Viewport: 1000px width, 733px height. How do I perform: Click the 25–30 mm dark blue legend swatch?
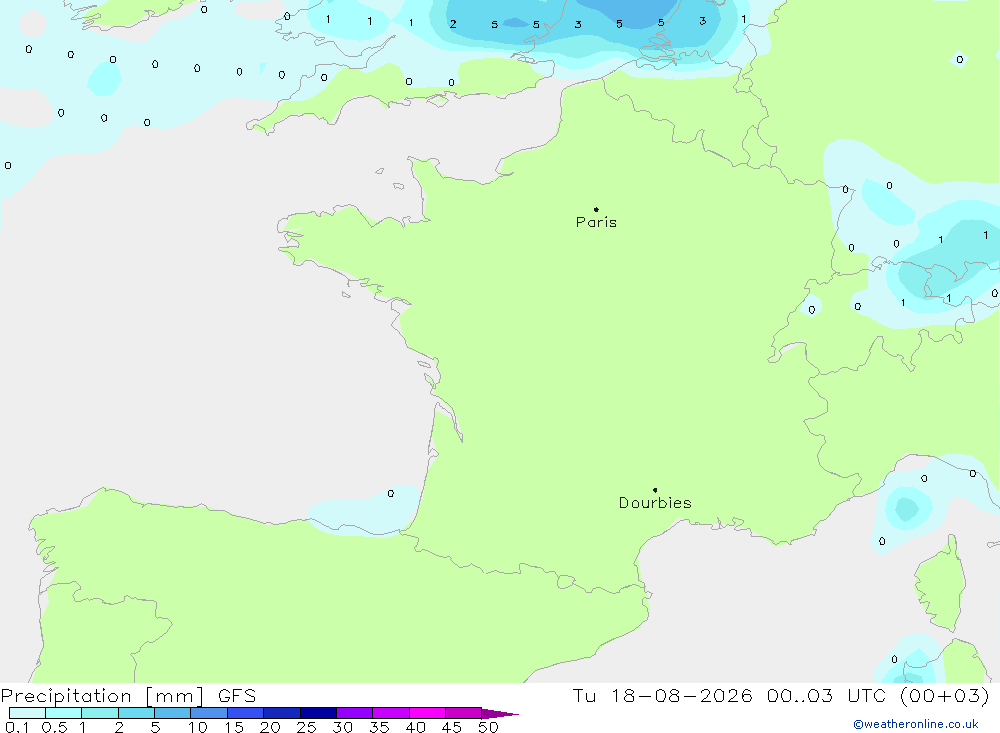318,713
